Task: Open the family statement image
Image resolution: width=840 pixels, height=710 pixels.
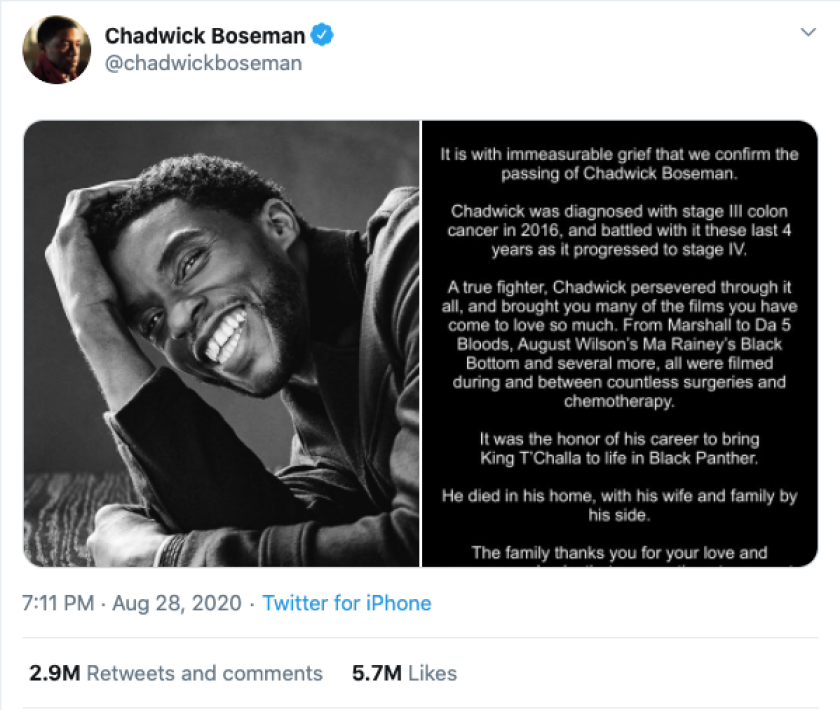Action: pos(618,345)
